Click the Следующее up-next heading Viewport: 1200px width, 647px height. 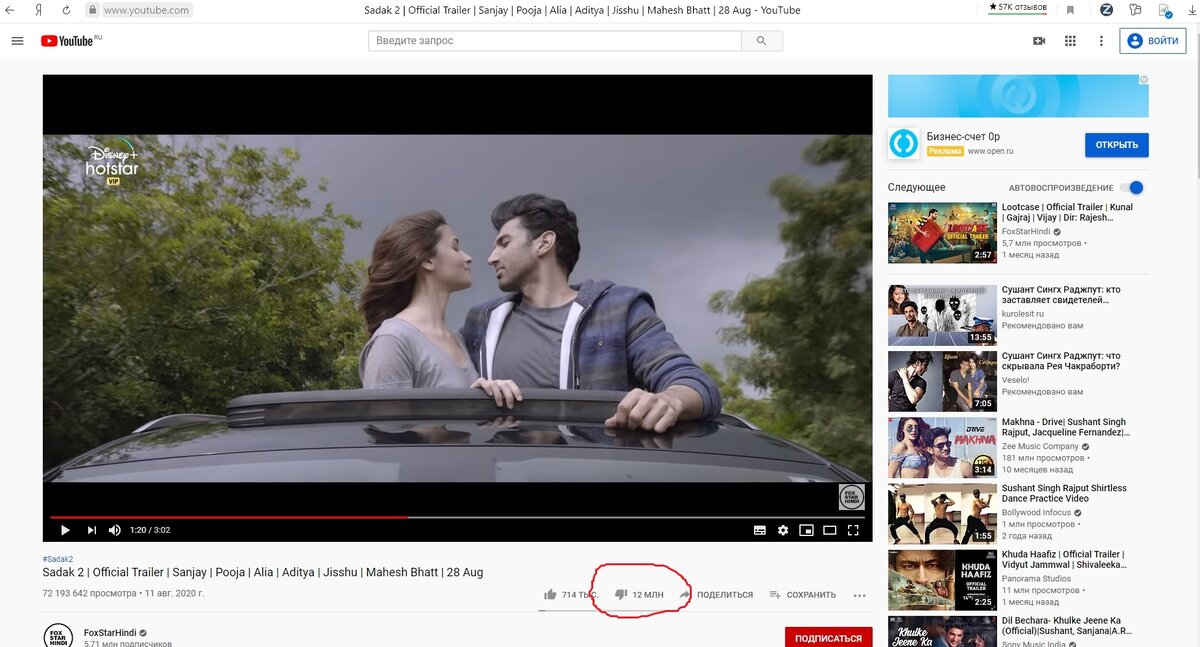[917, 187]
